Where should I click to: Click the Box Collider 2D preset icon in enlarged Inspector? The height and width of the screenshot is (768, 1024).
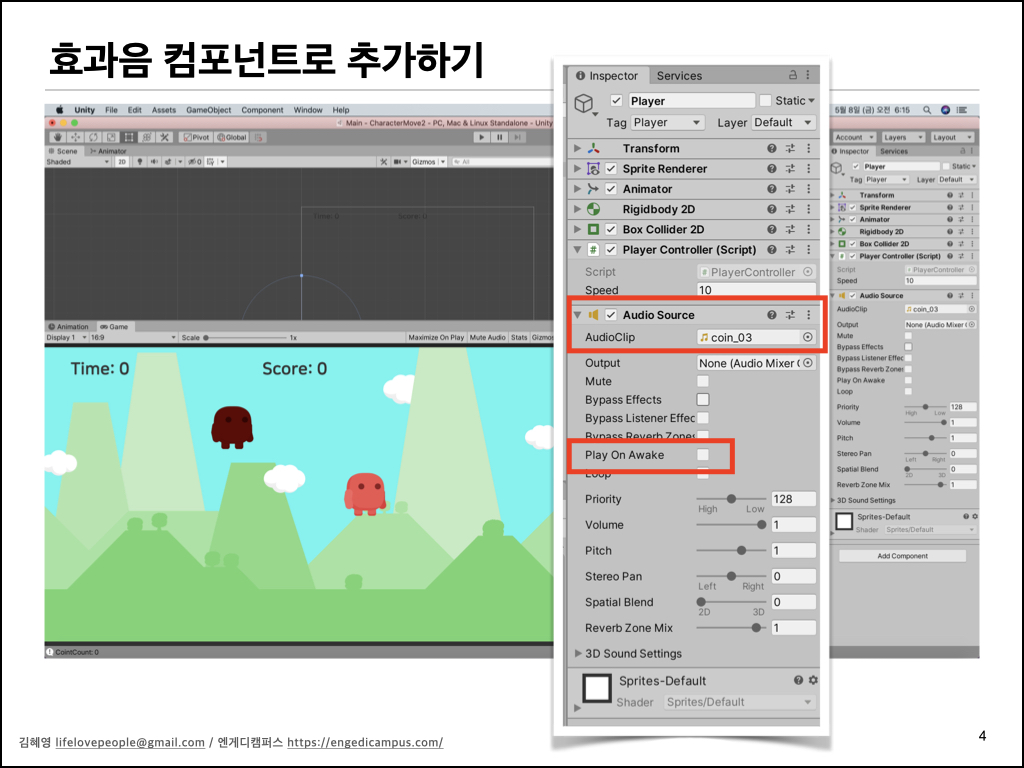pos(790,229)
